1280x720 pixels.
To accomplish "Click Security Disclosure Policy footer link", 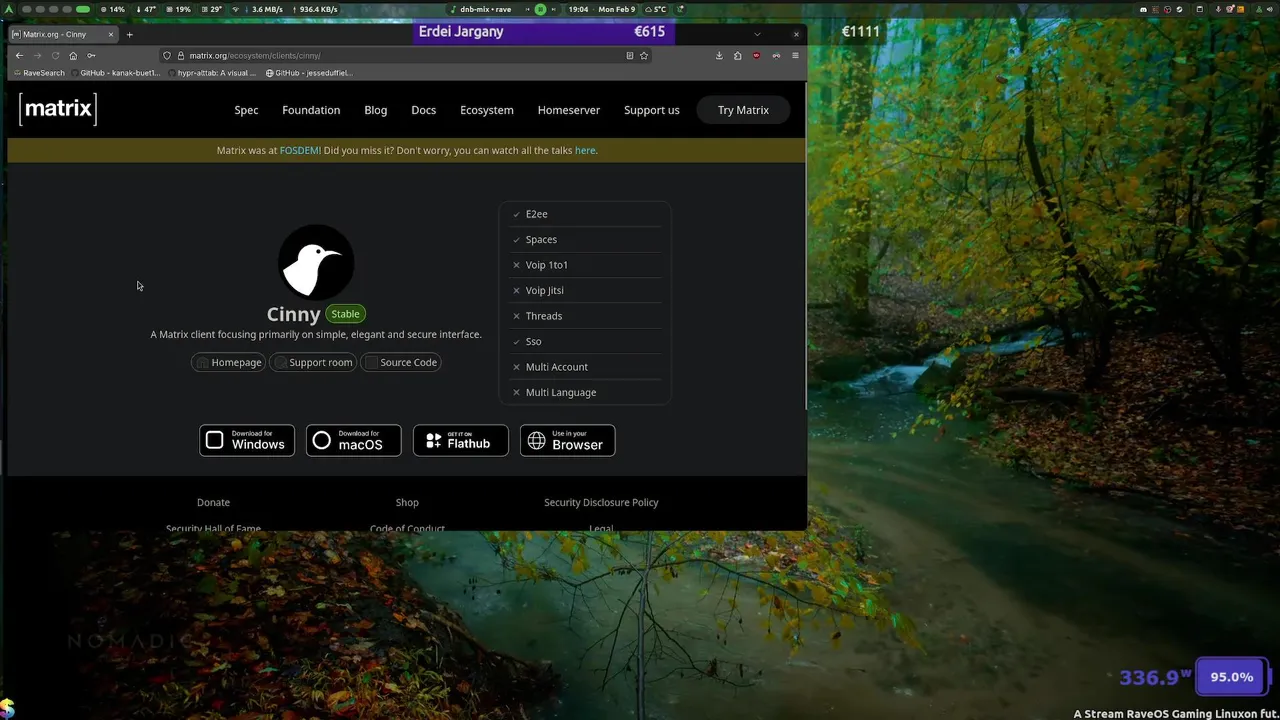I will pyautogui.click(x=601, y=502).
